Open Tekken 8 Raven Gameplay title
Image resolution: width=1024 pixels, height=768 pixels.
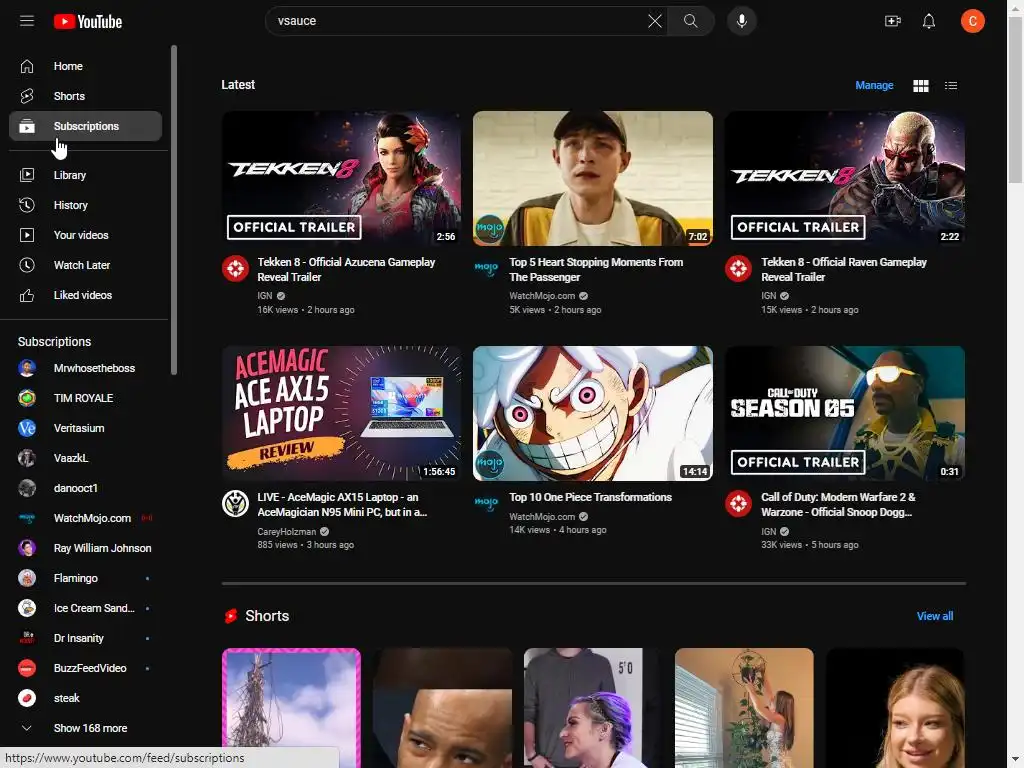pyautogui.click(x=844, y=270)
